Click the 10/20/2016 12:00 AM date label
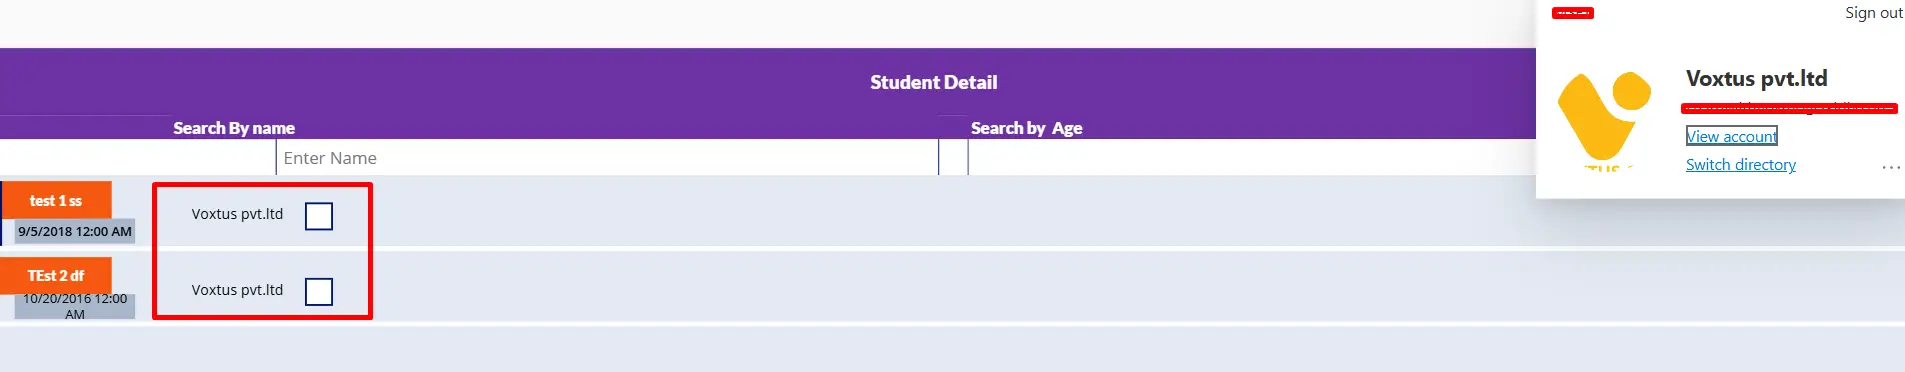This screenshot has height=372, width=1905. click(x=75, y=306)
